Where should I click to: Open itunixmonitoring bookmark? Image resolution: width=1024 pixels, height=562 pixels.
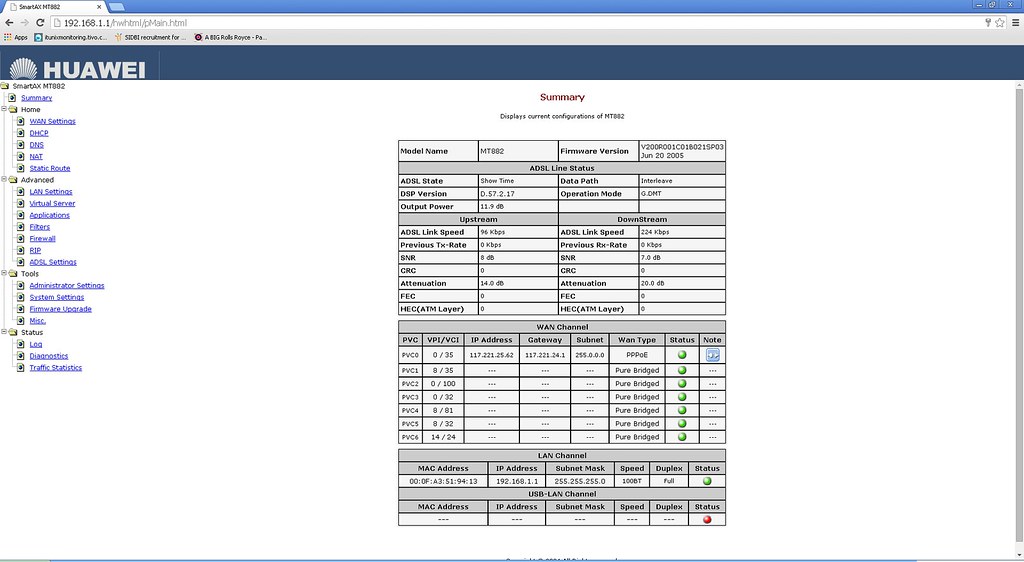point(71,38)
